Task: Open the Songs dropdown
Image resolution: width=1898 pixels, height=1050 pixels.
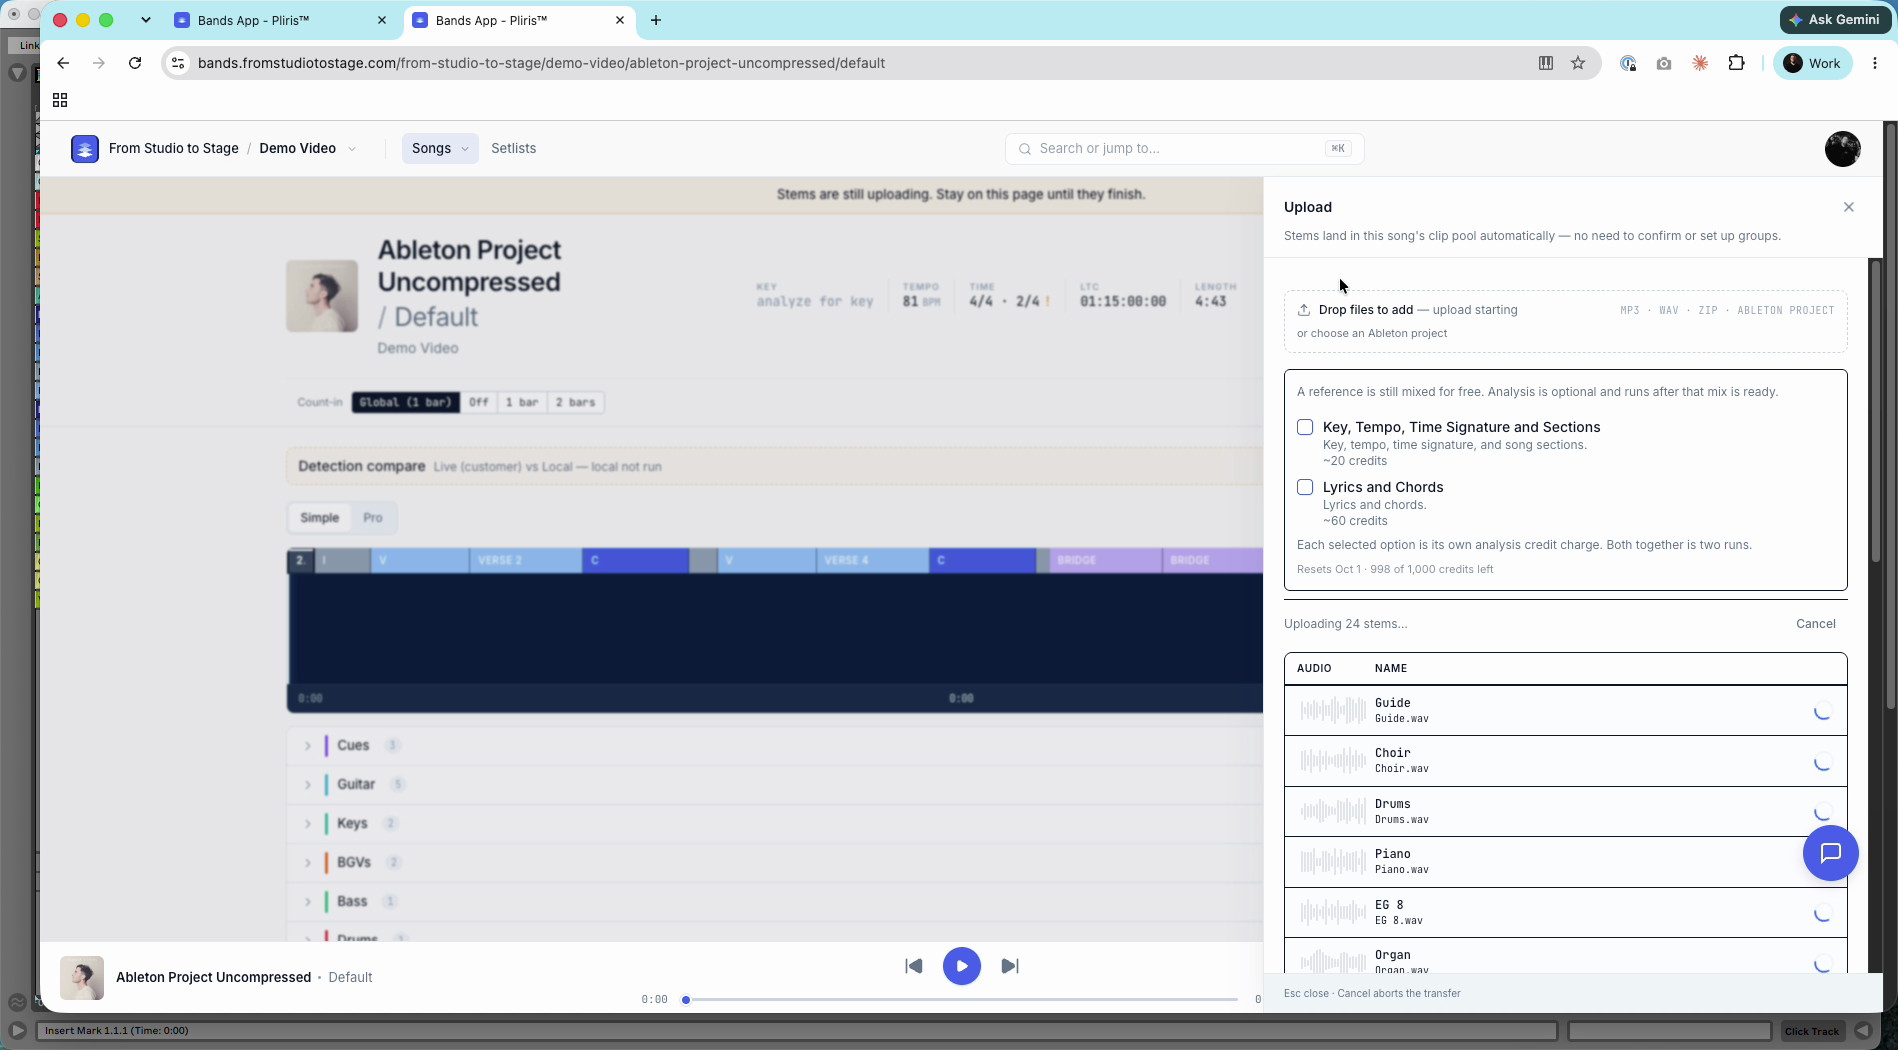Action: pos(440,148)
